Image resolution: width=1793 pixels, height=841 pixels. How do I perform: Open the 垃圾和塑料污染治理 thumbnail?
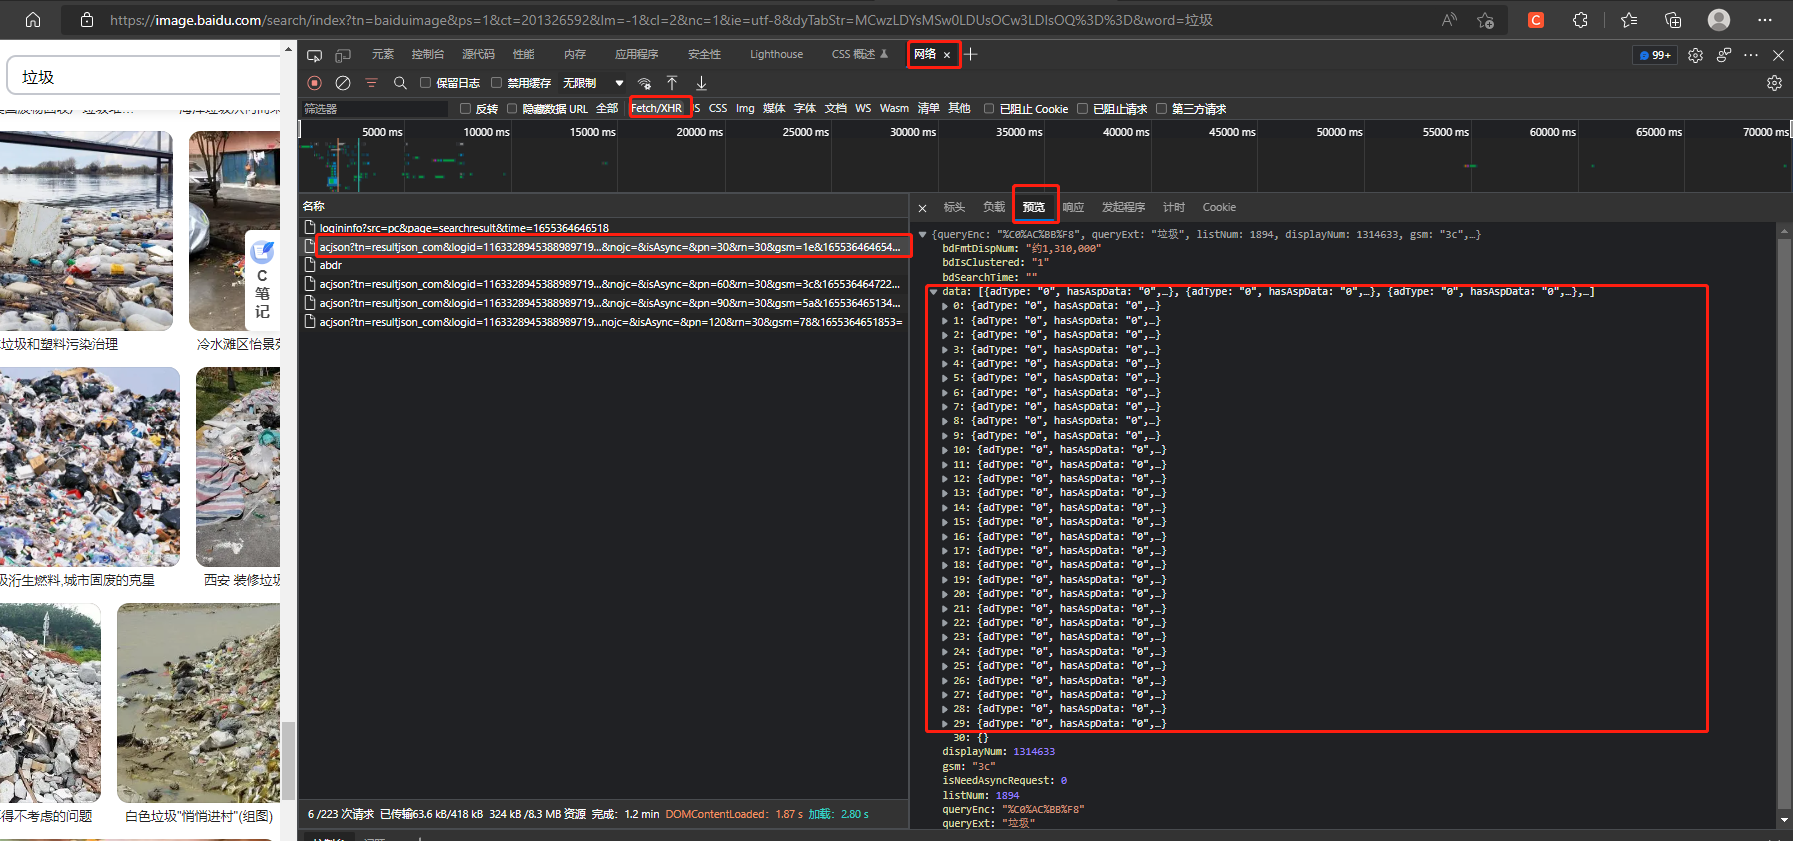[86, 231]
